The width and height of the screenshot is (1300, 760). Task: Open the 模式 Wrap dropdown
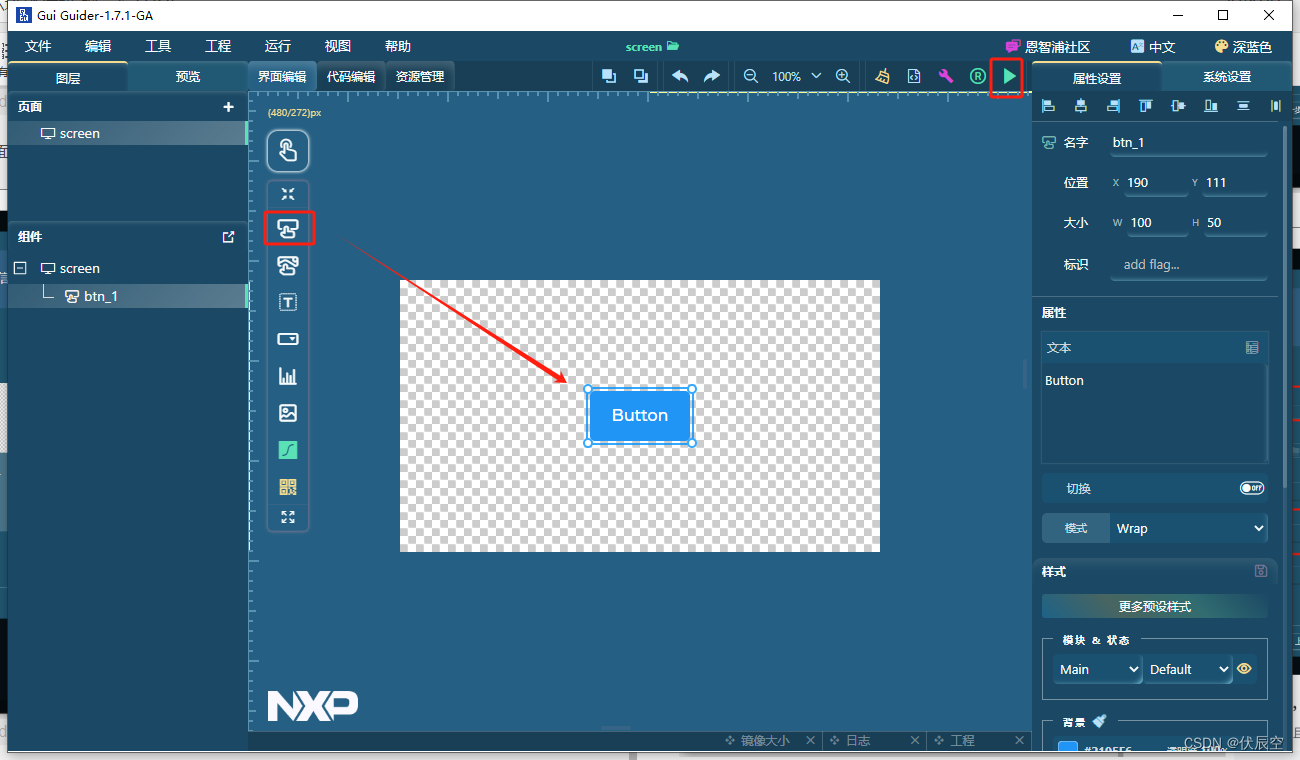pyautogui.click(x=1188, y=528)
